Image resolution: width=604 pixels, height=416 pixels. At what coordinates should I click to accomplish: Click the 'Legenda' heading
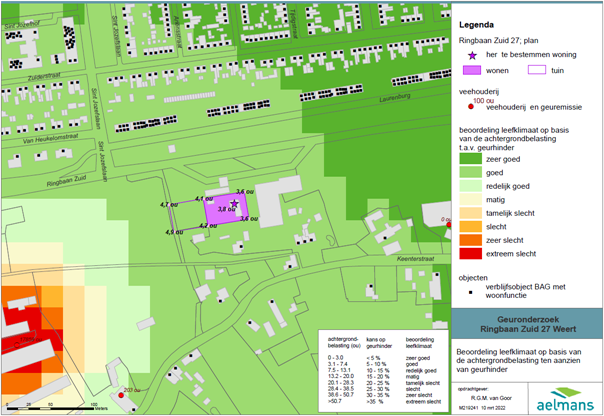pos(476,25)
